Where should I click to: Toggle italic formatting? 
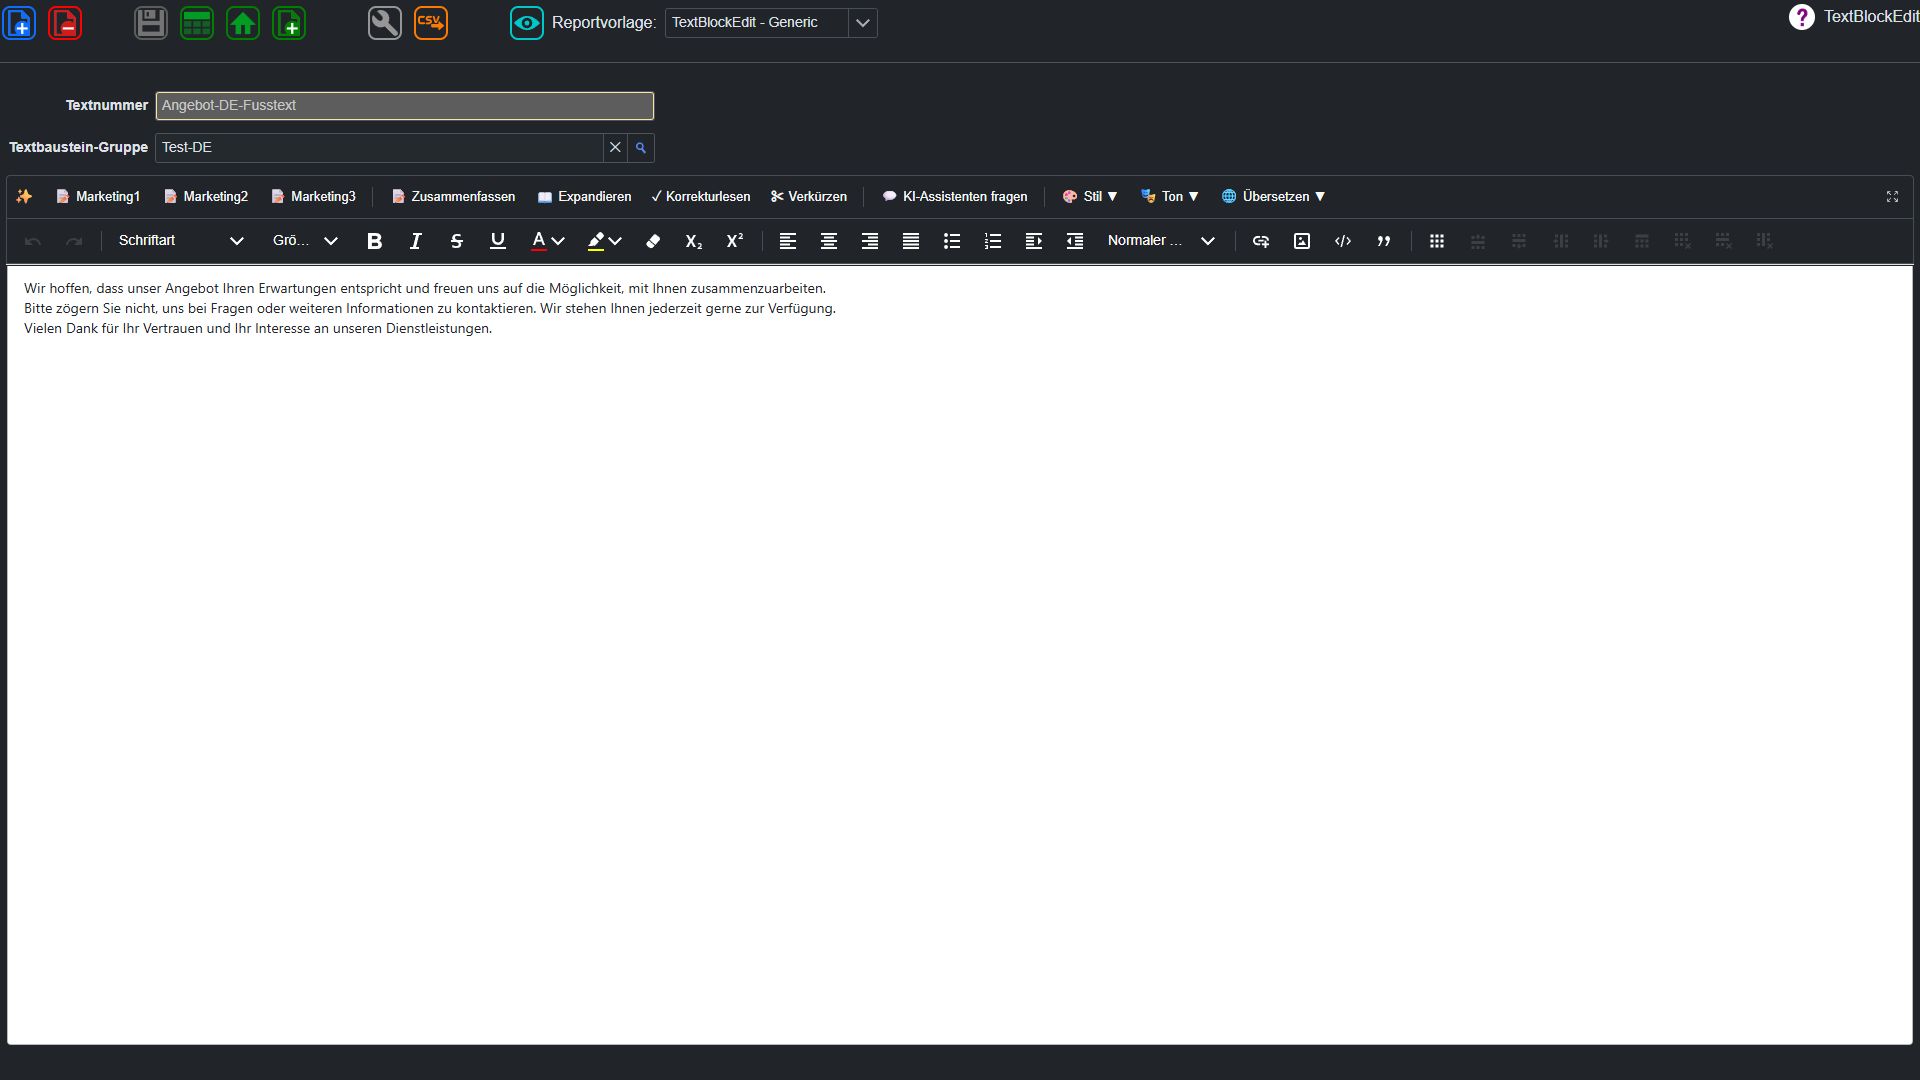point(416,241)
